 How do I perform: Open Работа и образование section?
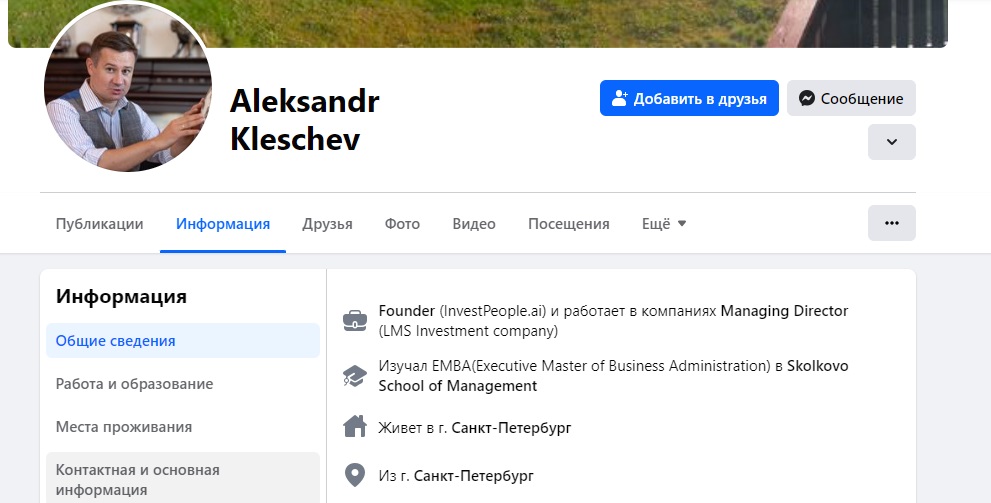click(x=134, y=384)
